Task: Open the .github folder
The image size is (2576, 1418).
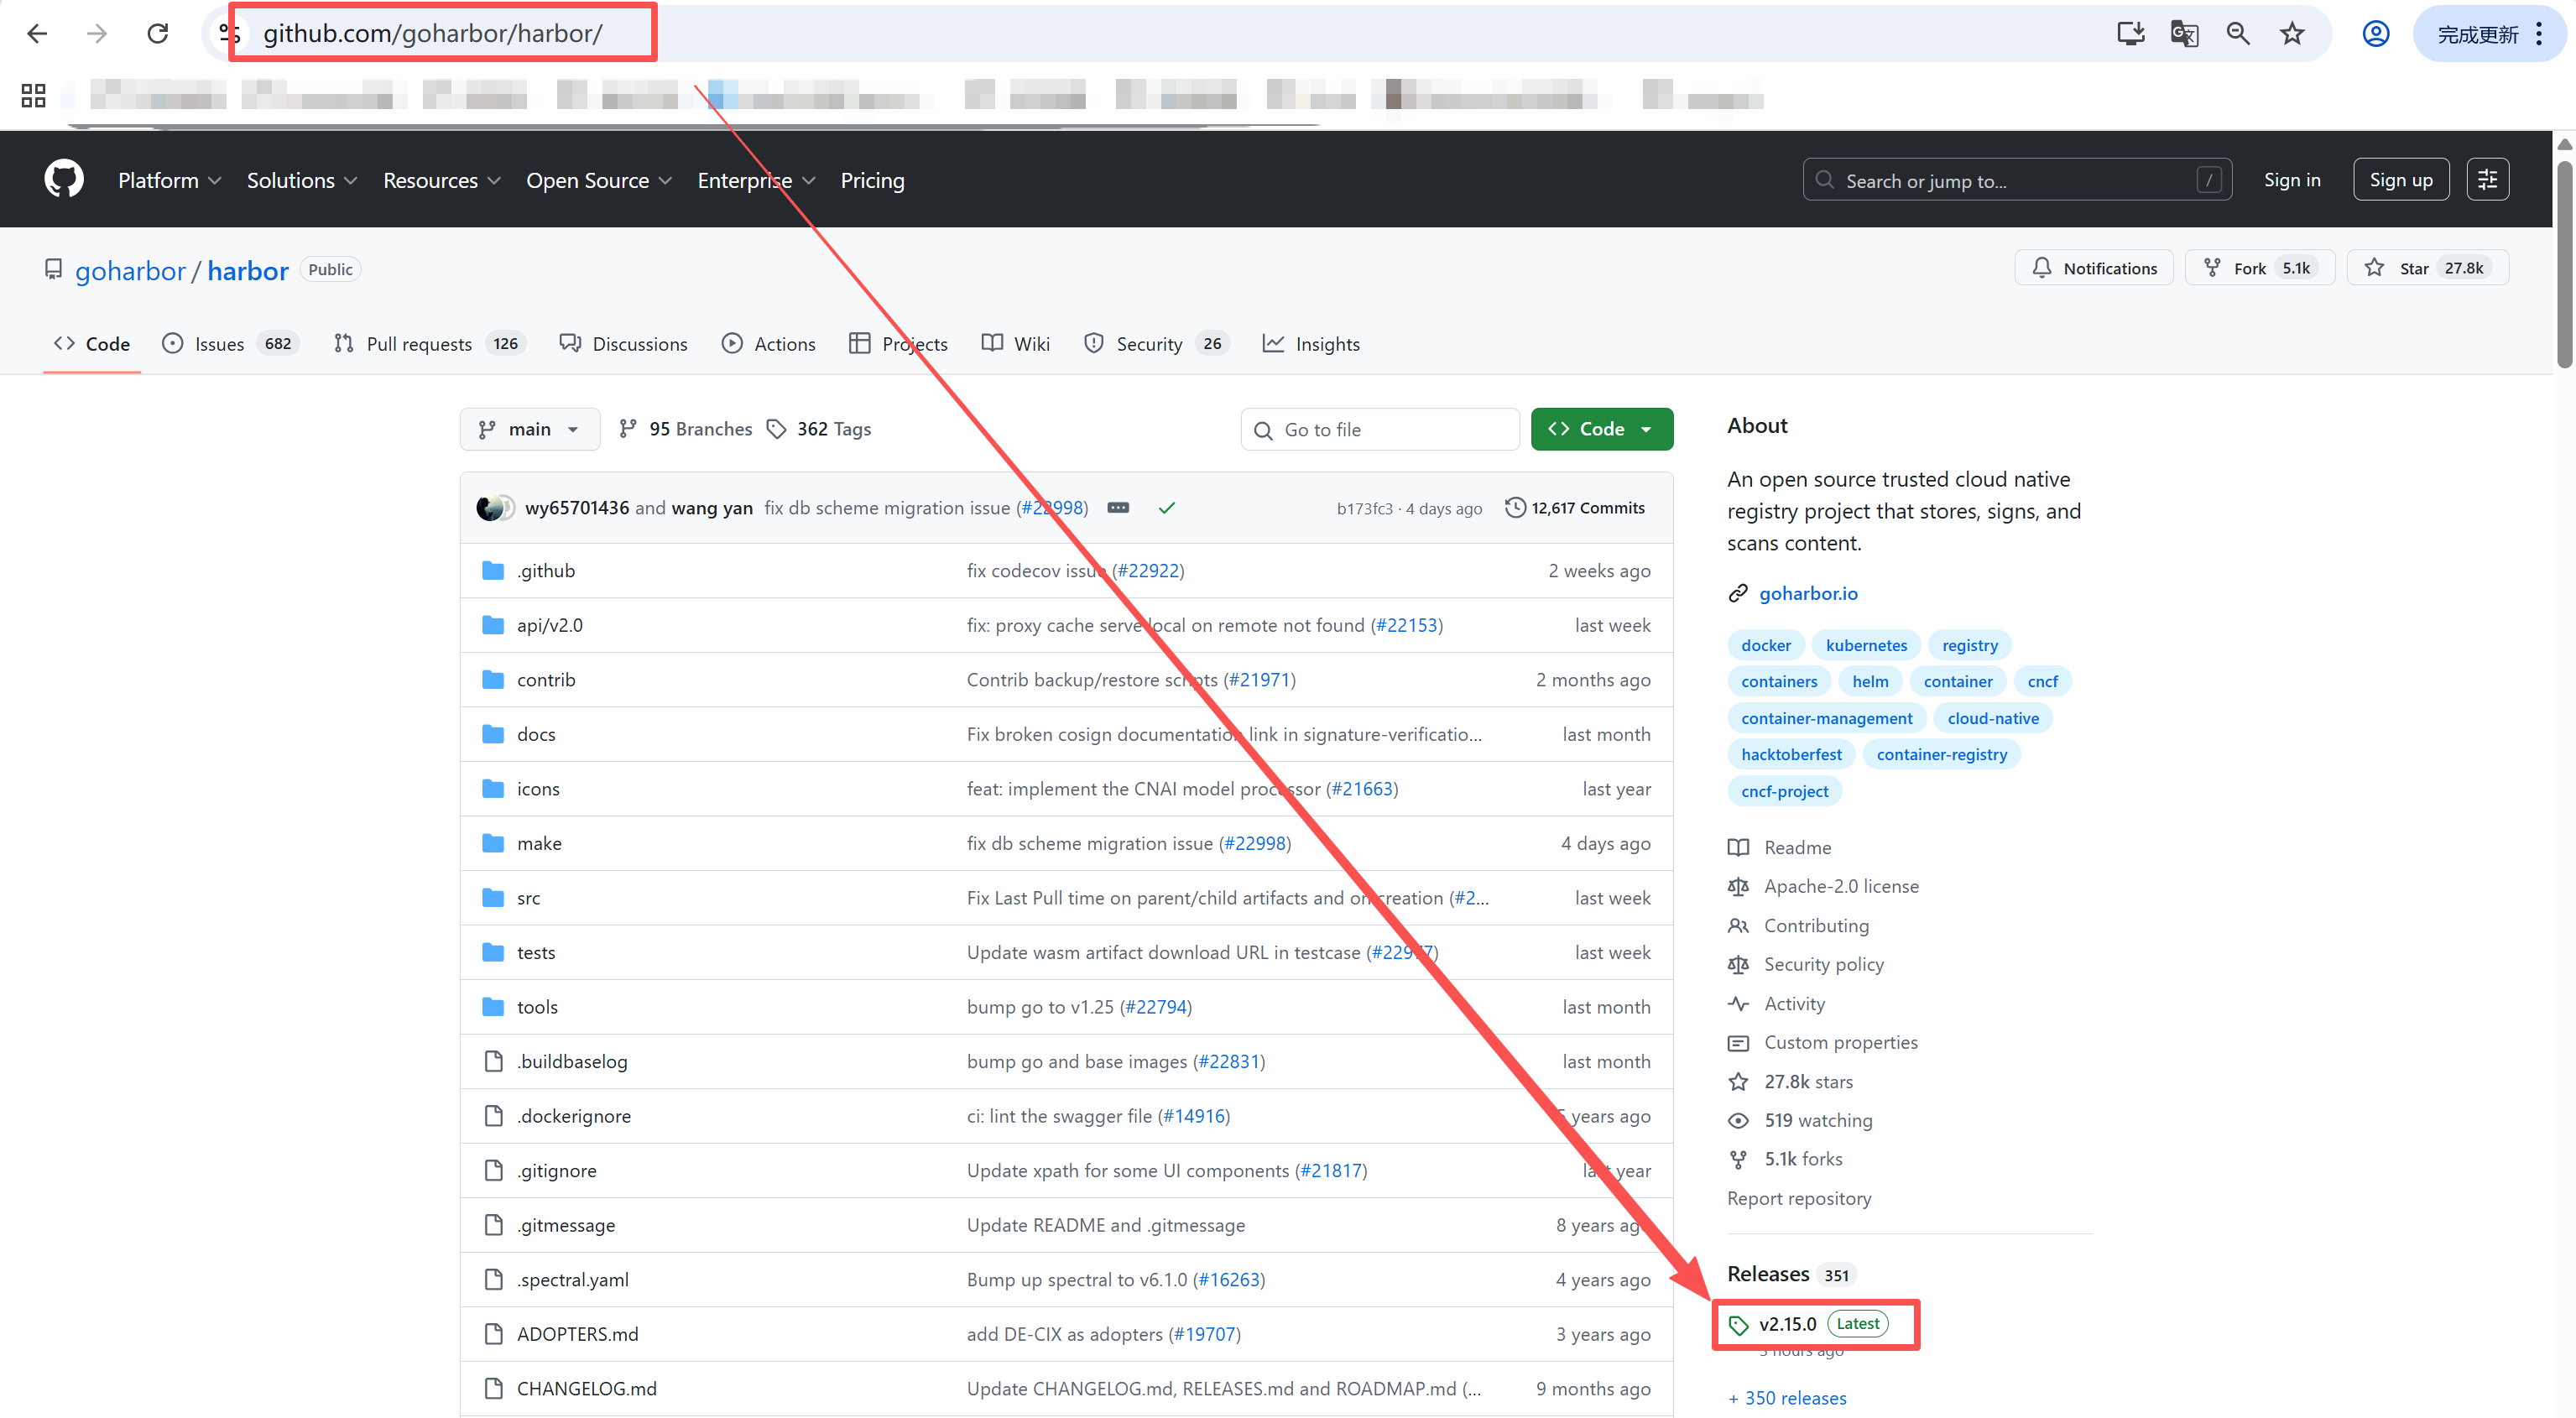Action: pyautogui.click(x=546, y=571)
